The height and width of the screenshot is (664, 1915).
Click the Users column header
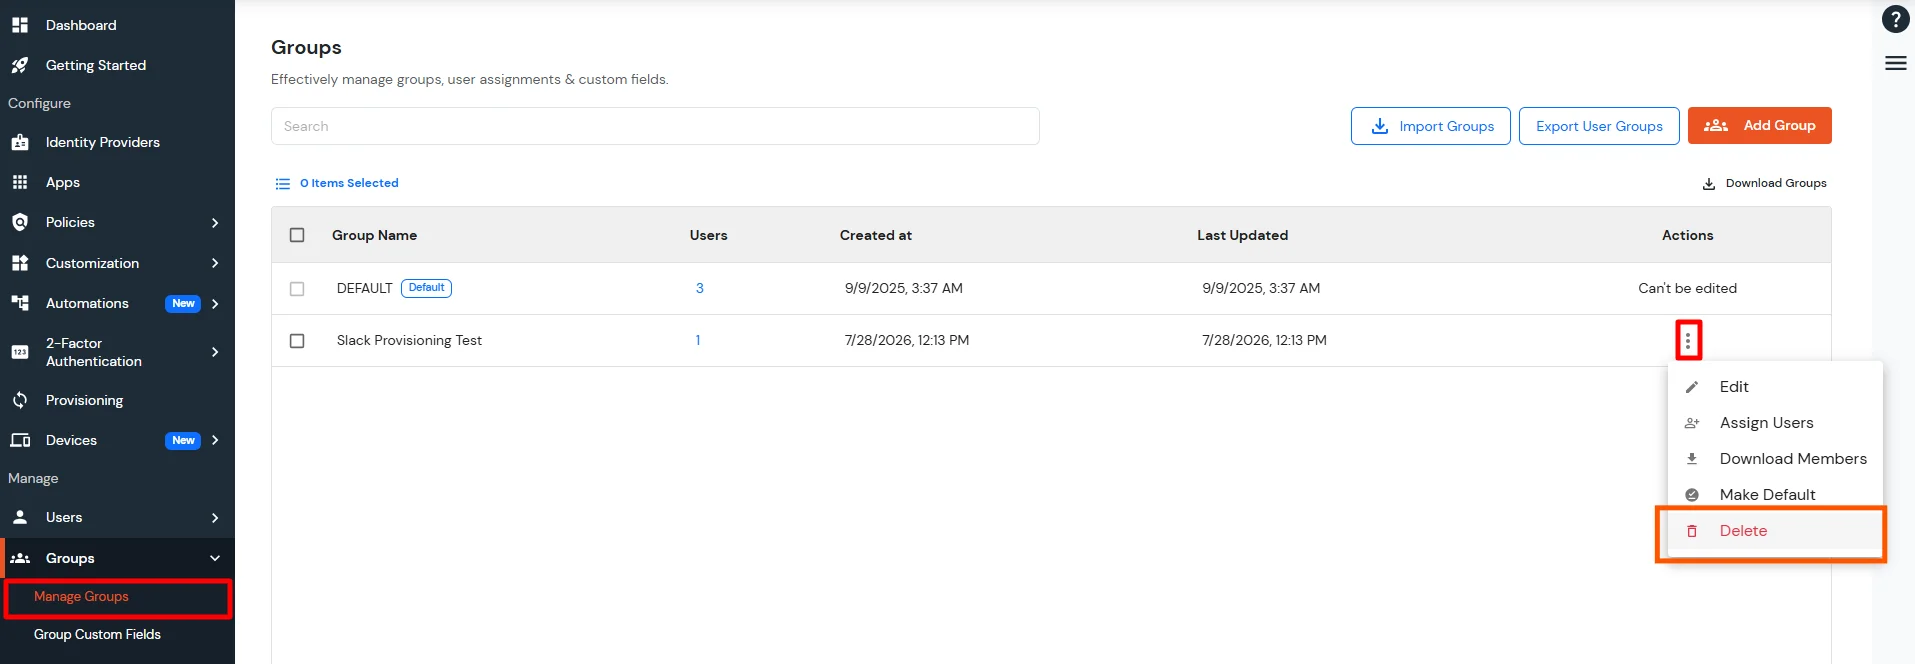click(x=708, y=235)
